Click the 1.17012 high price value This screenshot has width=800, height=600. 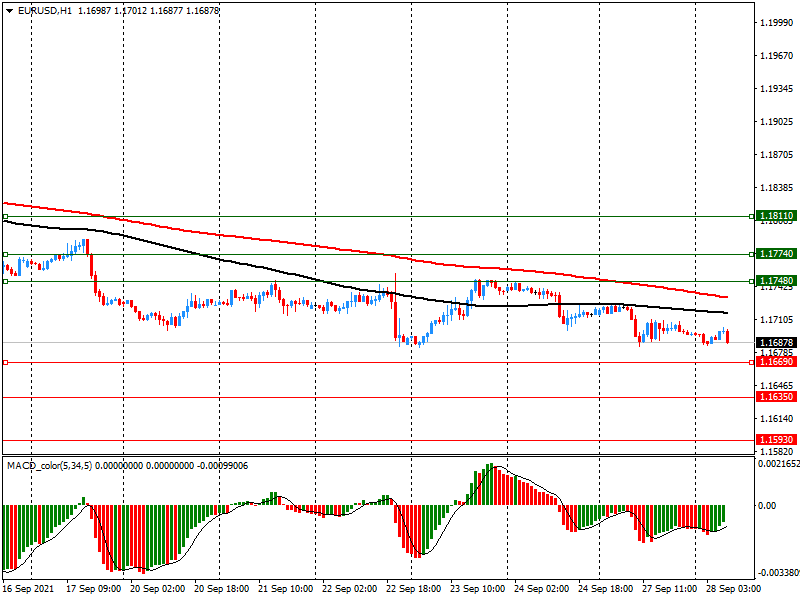pos(131,11)
